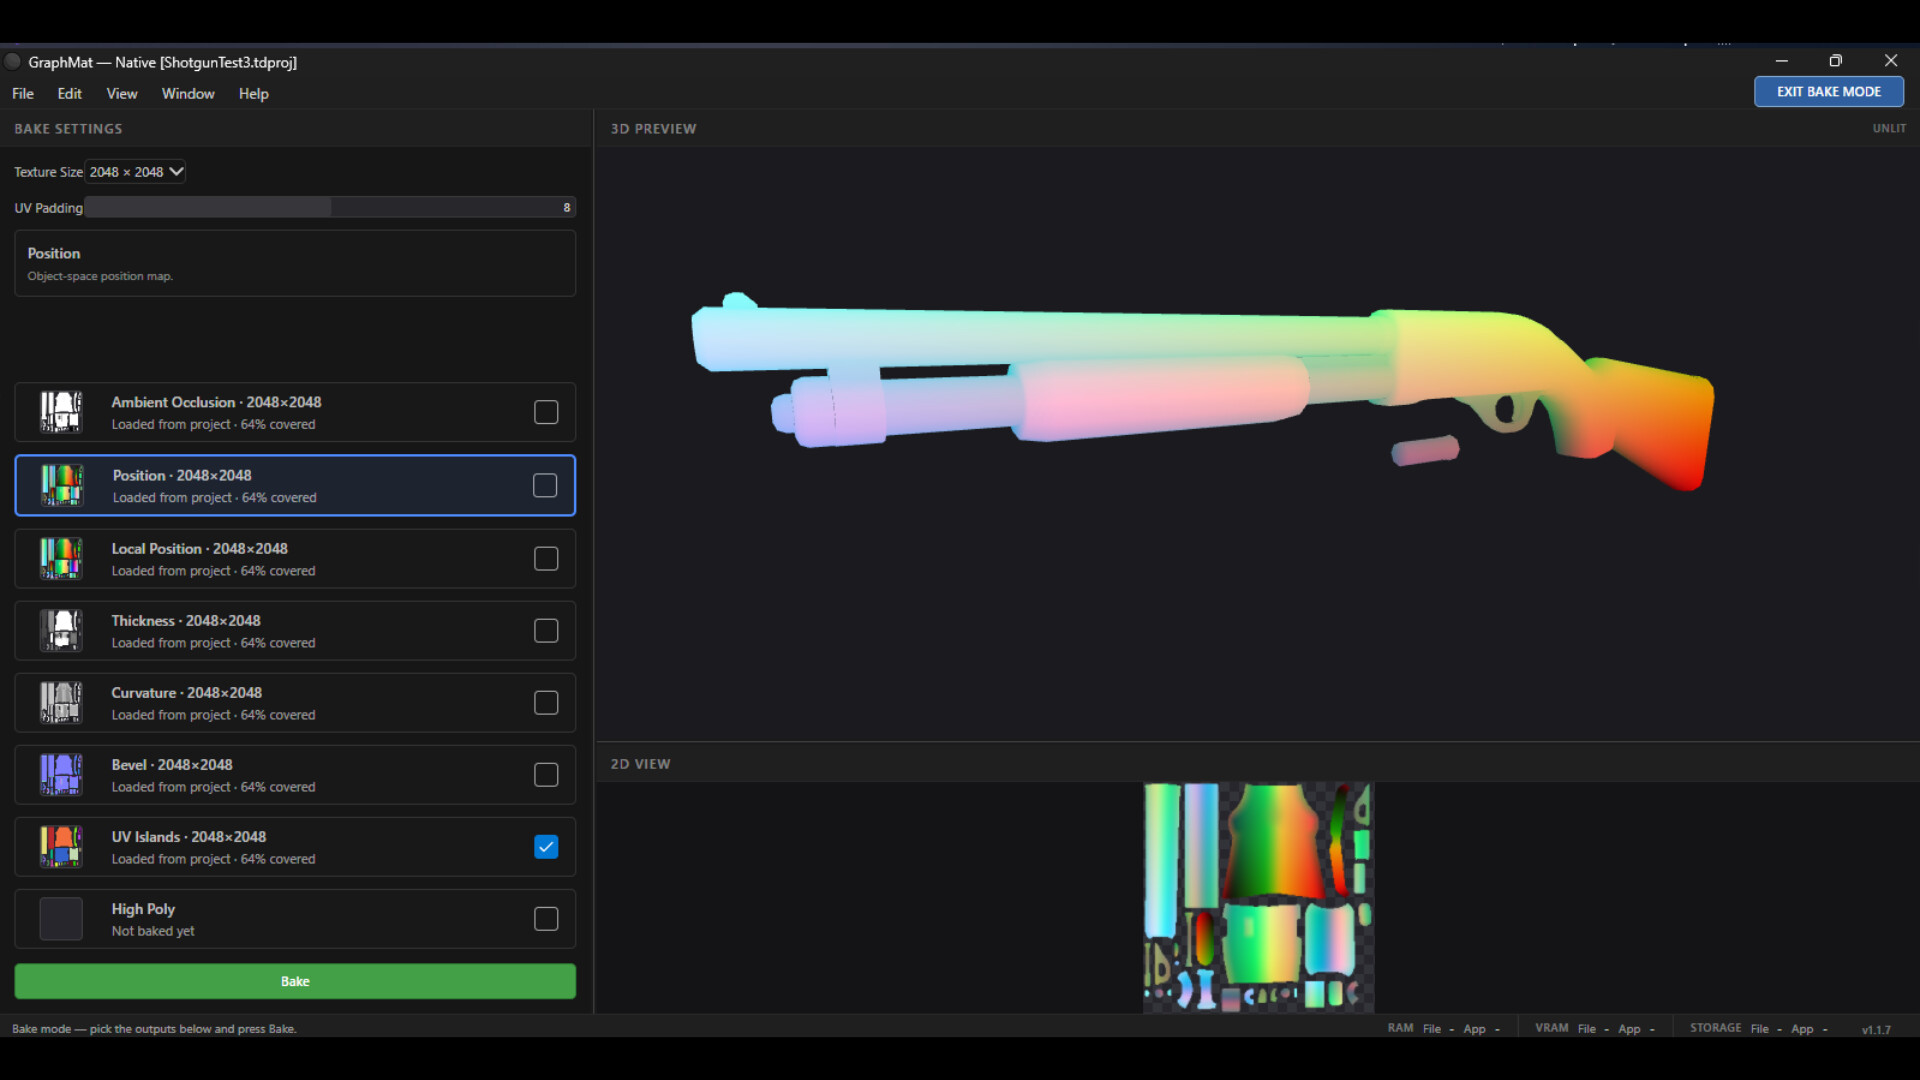Screen dimensions: 1920x1080
Task: Enable the Local Position checkbox
Action: pos(546,558)
